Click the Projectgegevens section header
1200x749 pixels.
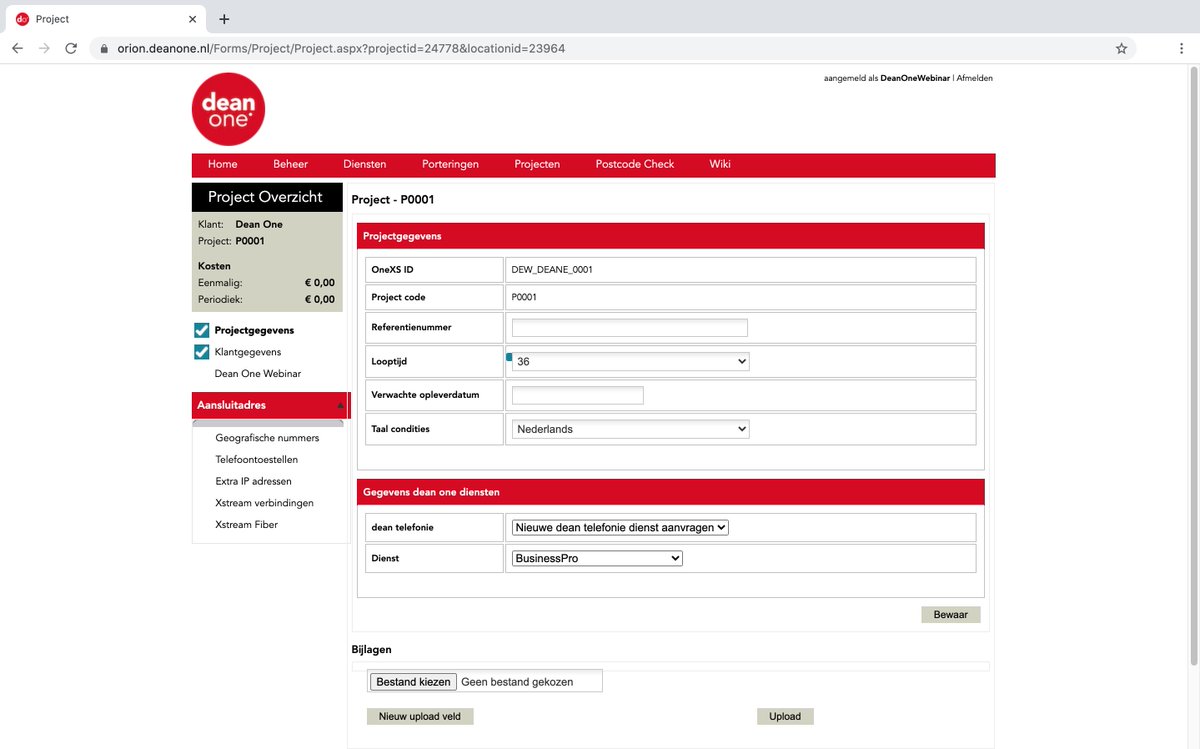(x=671, y=236)
